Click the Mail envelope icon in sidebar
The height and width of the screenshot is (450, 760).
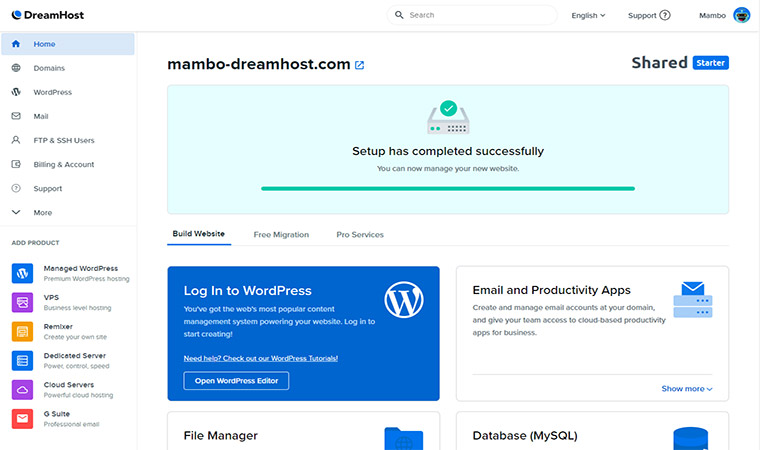[x=16, y=116]
